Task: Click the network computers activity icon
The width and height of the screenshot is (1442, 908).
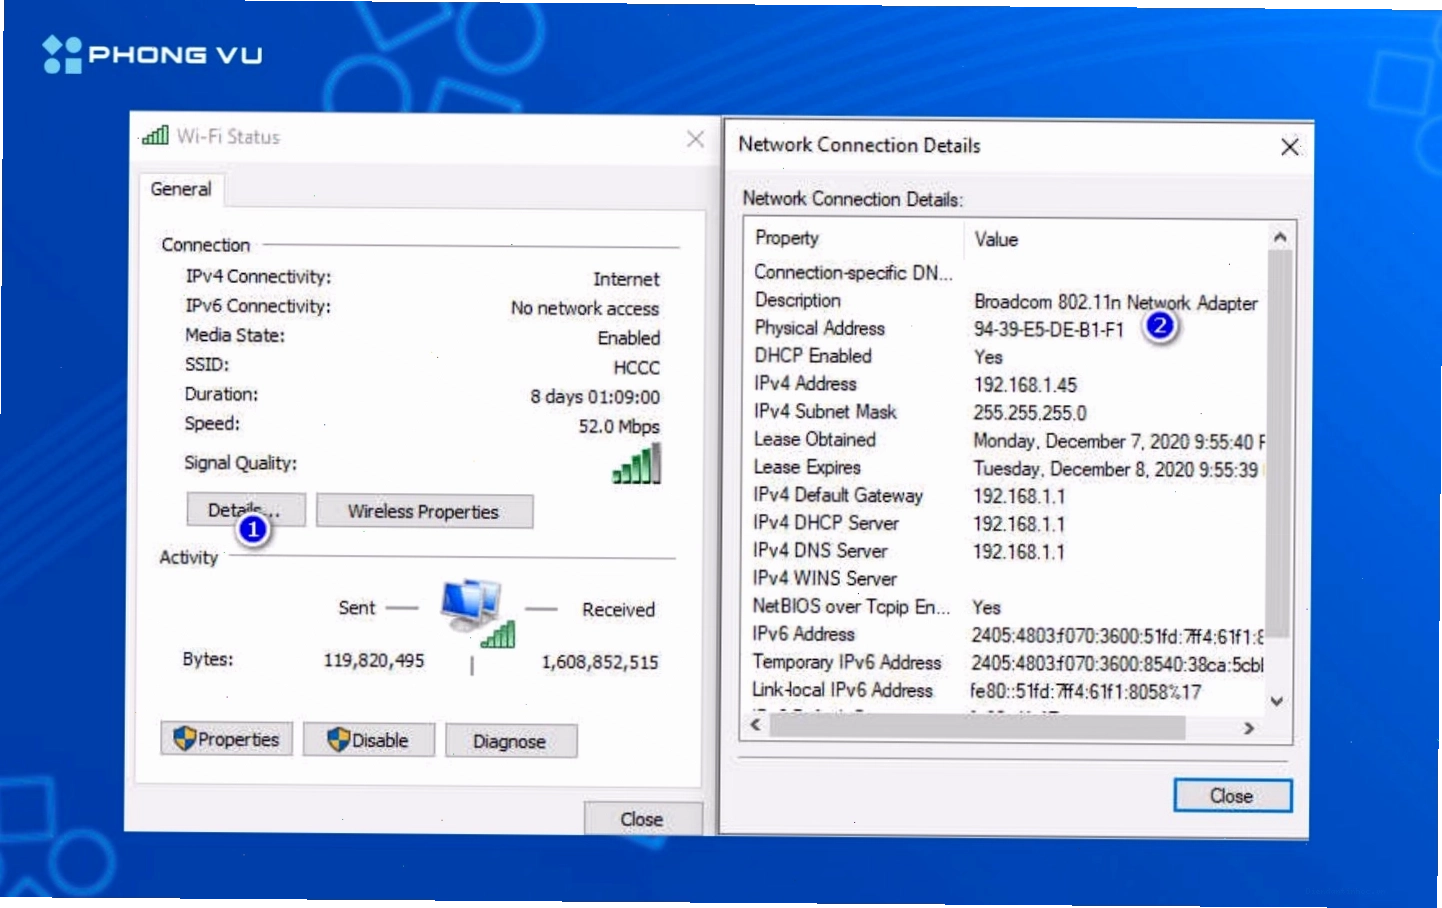Action: click(x=478, y=613)
